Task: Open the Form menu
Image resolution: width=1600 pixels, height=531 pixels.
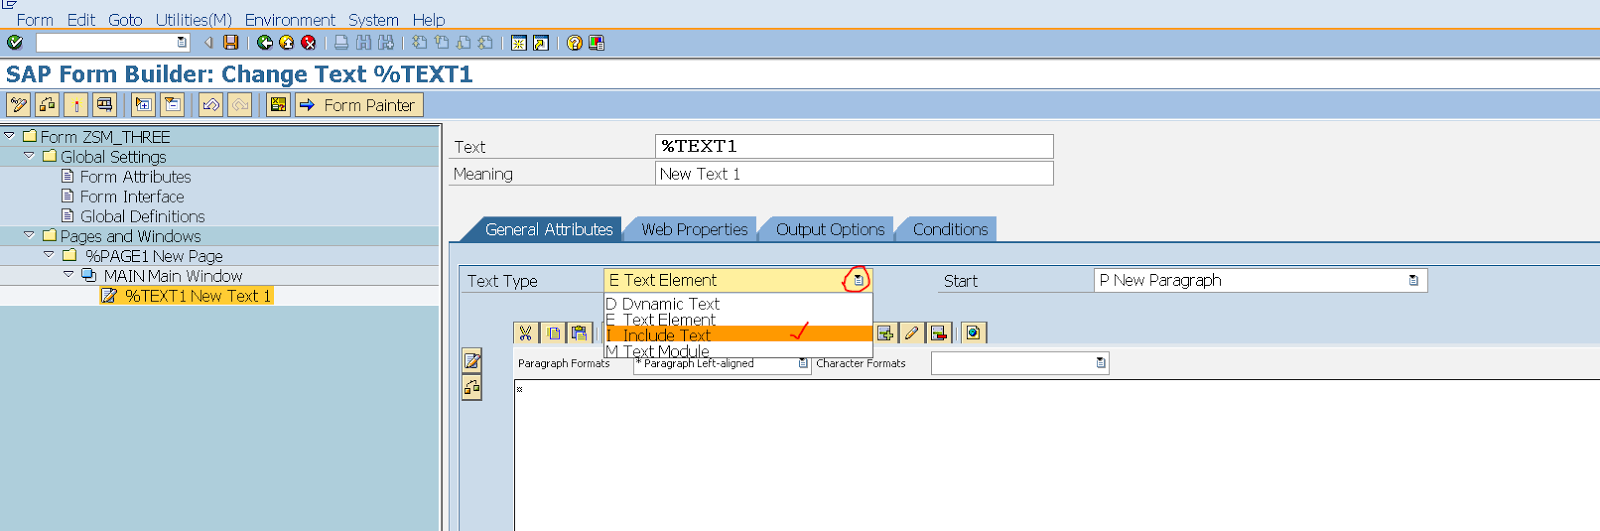Action: (35, 19)
